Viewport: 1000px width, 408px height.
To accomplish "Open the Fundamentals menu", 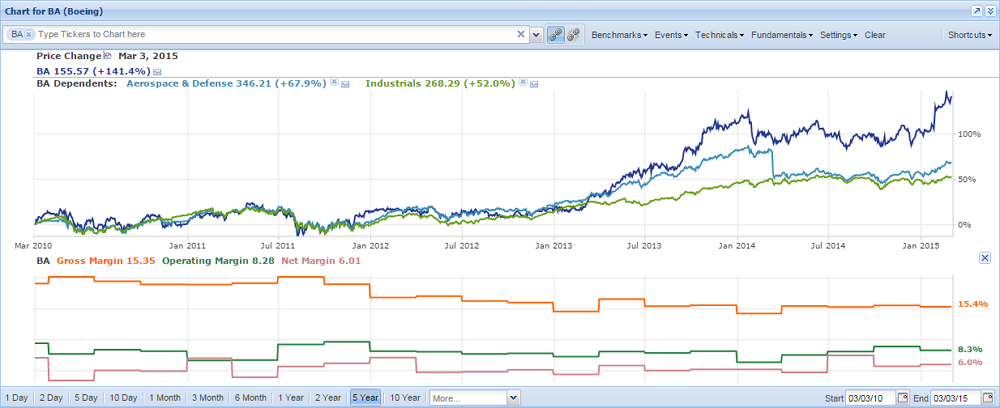I will tap(782, 35).
